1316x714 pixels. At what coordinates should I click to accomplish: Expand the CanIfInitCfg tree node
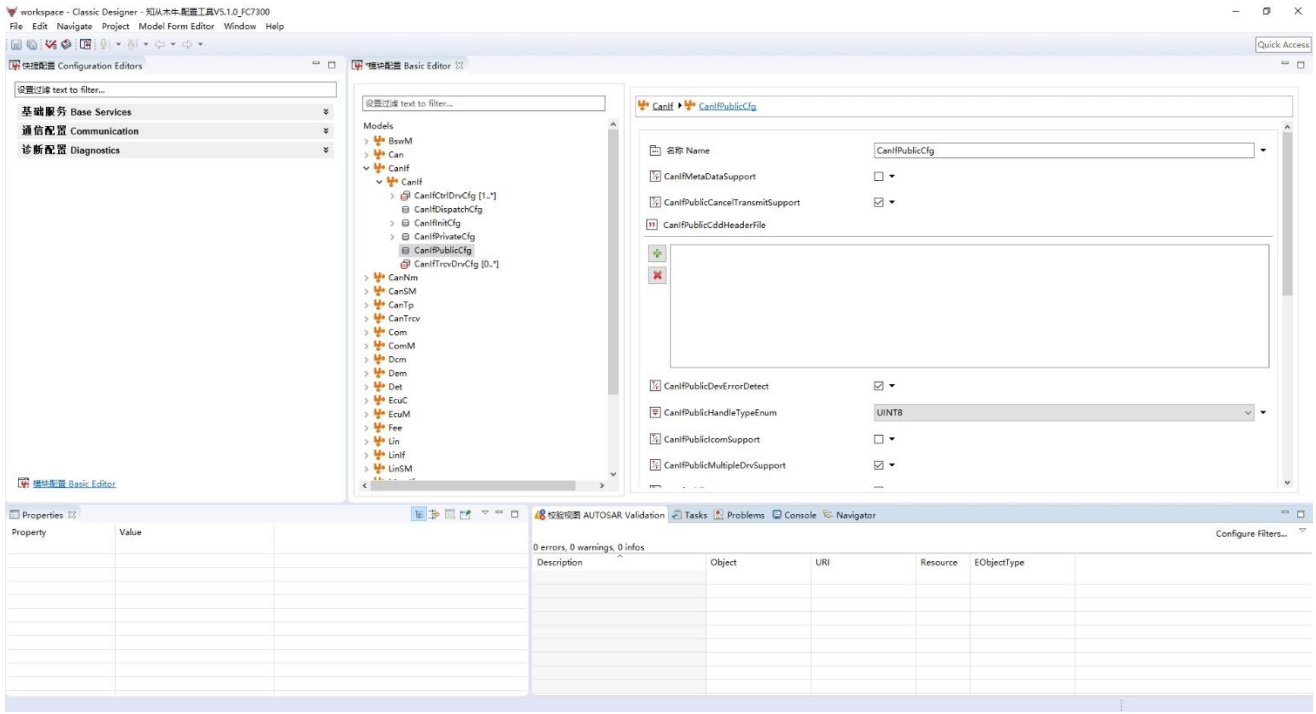pyautogui.click(x=393, y=223)
